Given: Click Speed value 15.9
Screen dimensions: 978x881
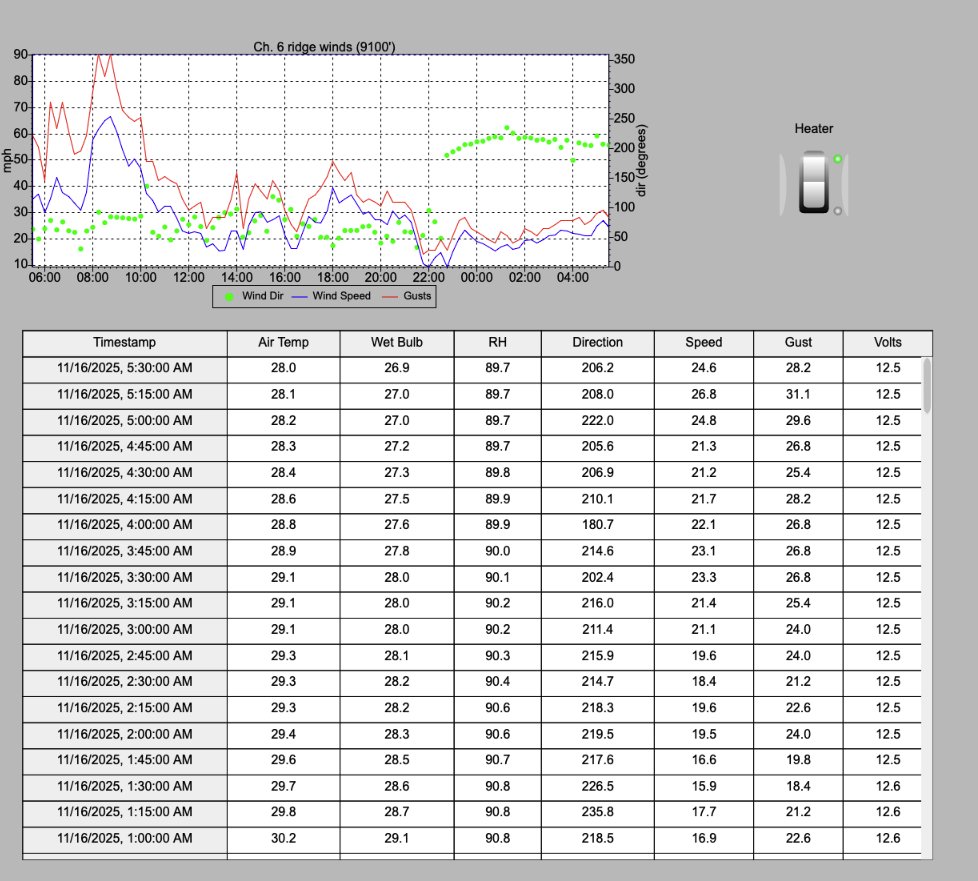Looking at the screenshot, I should click(704, 786).
